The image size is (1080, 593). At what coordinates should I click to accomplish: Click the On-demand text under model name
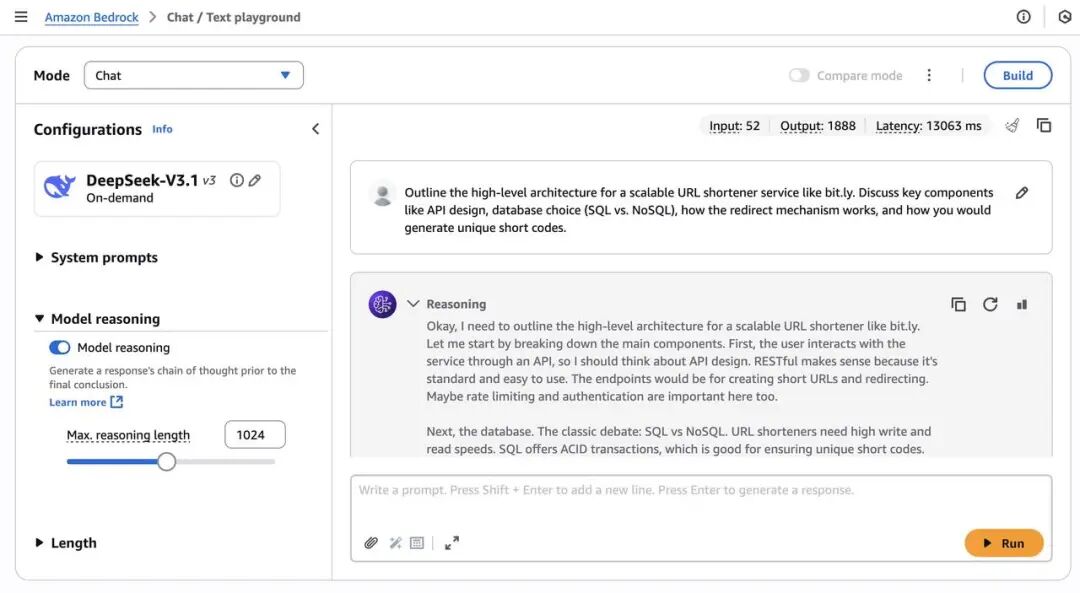pyautogui.click(x=120, y=198)
